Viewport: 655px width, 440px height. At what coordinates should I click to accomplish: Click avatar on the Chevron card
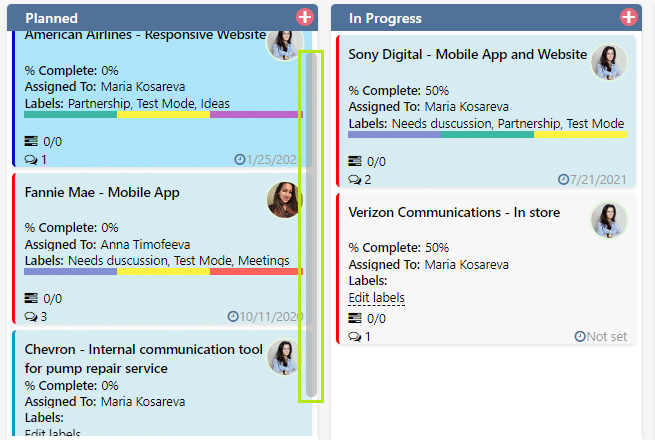(284, 357)
